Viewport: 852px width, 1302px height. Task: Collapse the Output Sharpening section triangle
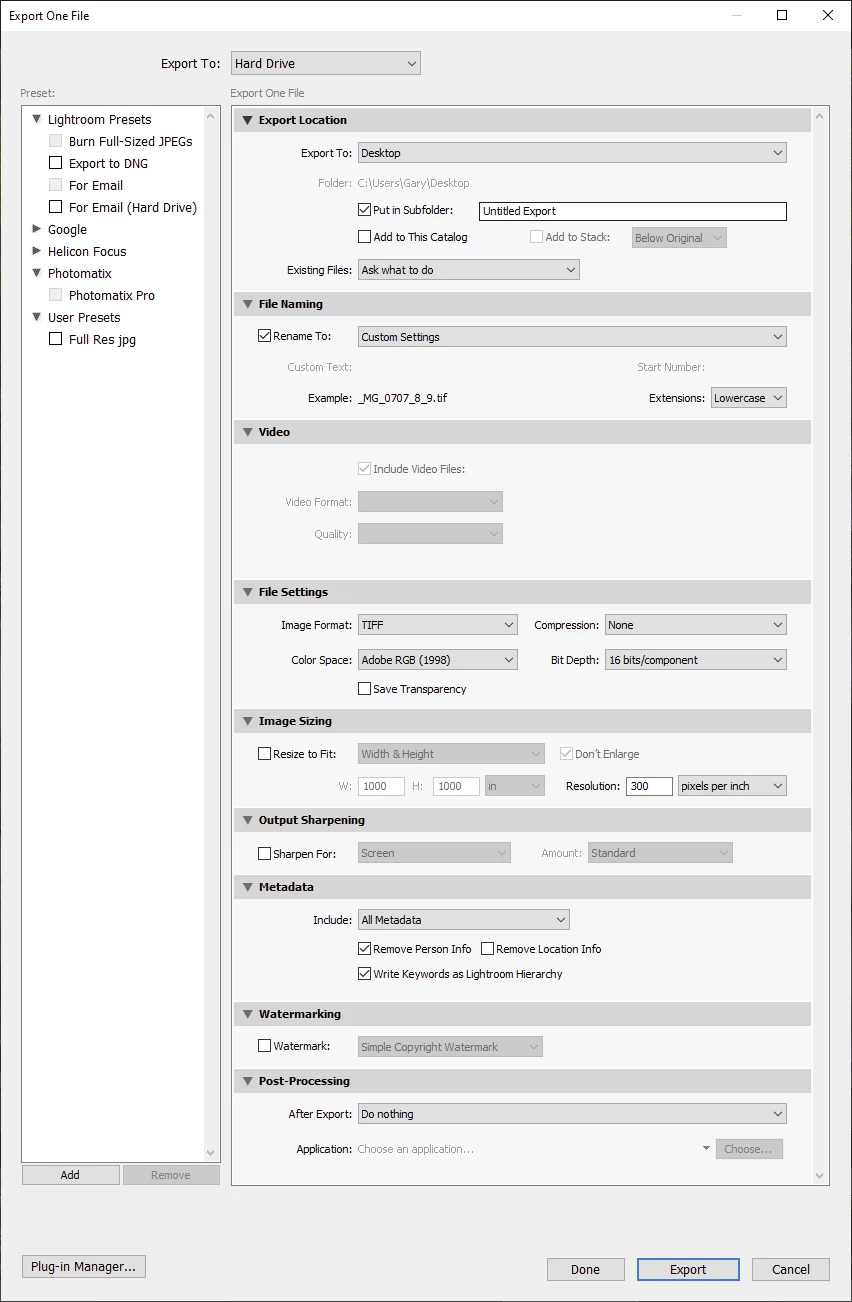coord(248,820)
